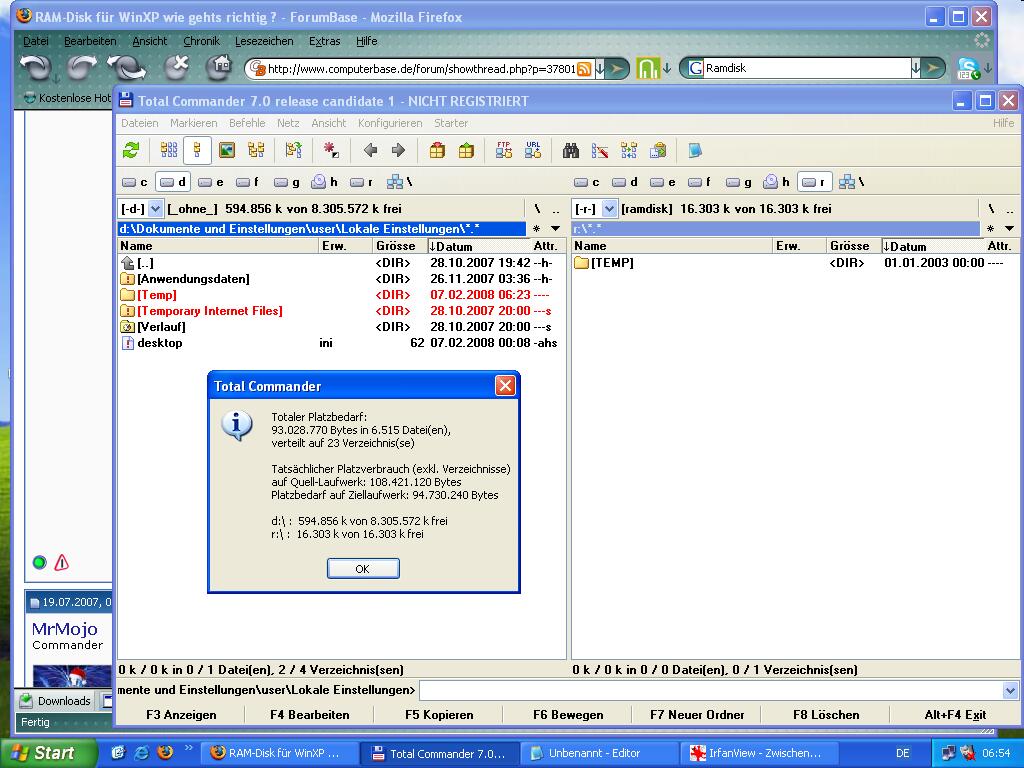Open network neighborhood icon in right drive bar
The width and height of the screenshot is (1024, 768).
coord(852,182)
